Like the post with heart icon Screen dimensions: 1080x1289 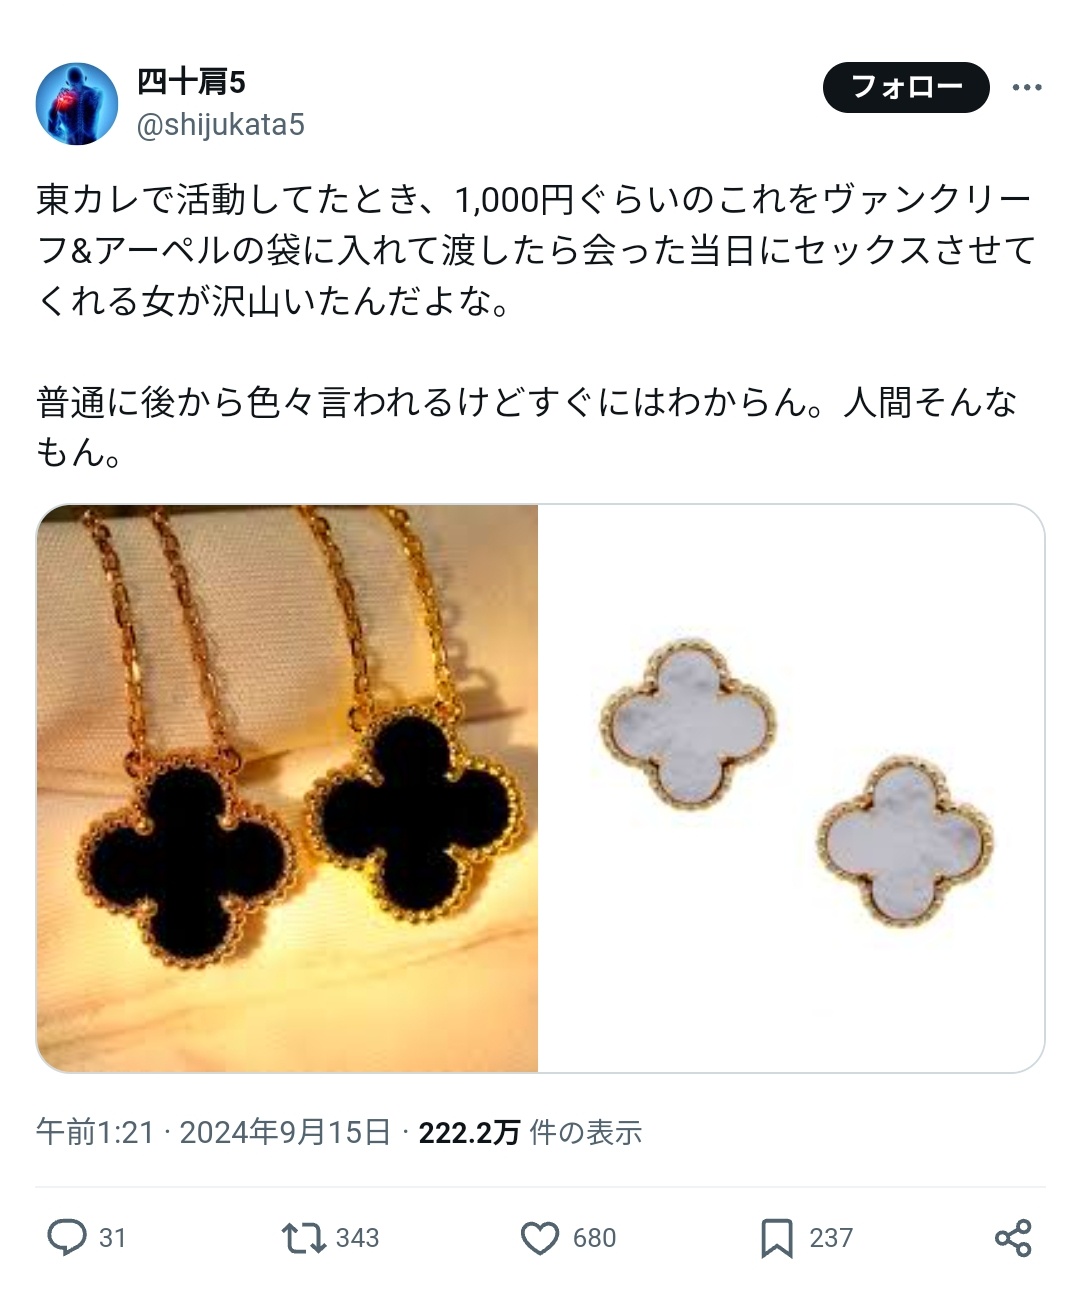point(540,1238)
